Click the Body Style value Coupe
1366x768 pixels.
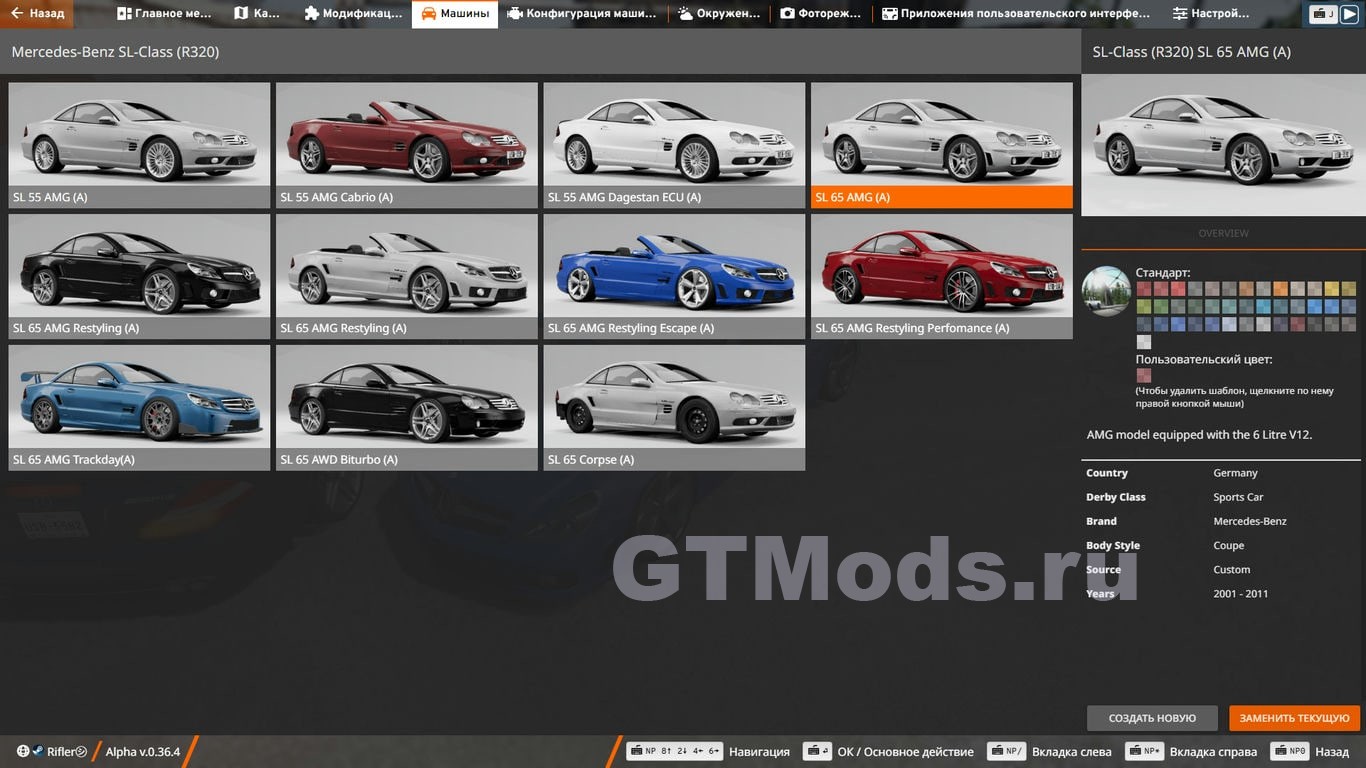(1229, 546)
